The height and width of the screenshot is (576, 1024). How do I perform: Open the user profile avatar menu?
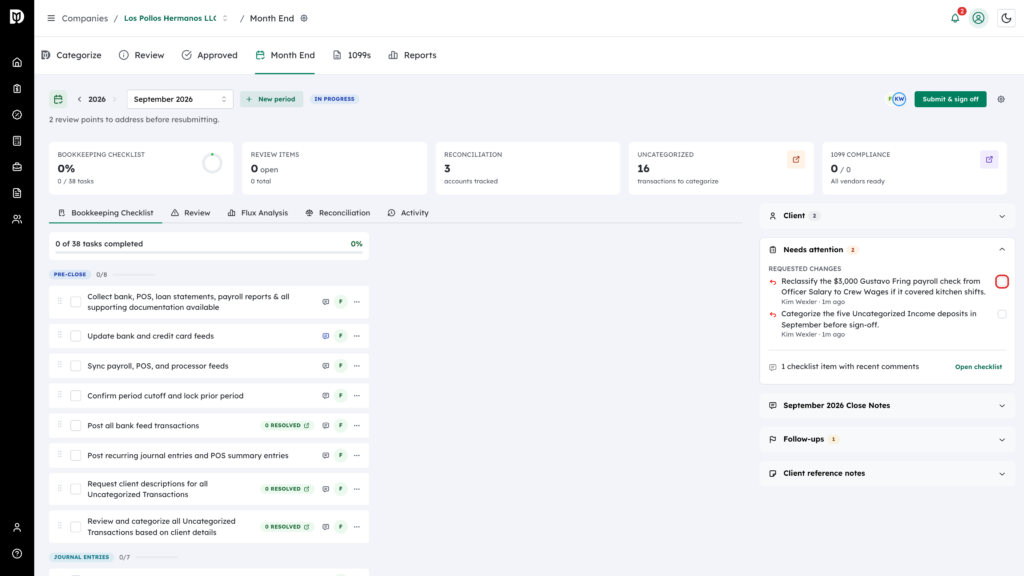tap(978, 18)
